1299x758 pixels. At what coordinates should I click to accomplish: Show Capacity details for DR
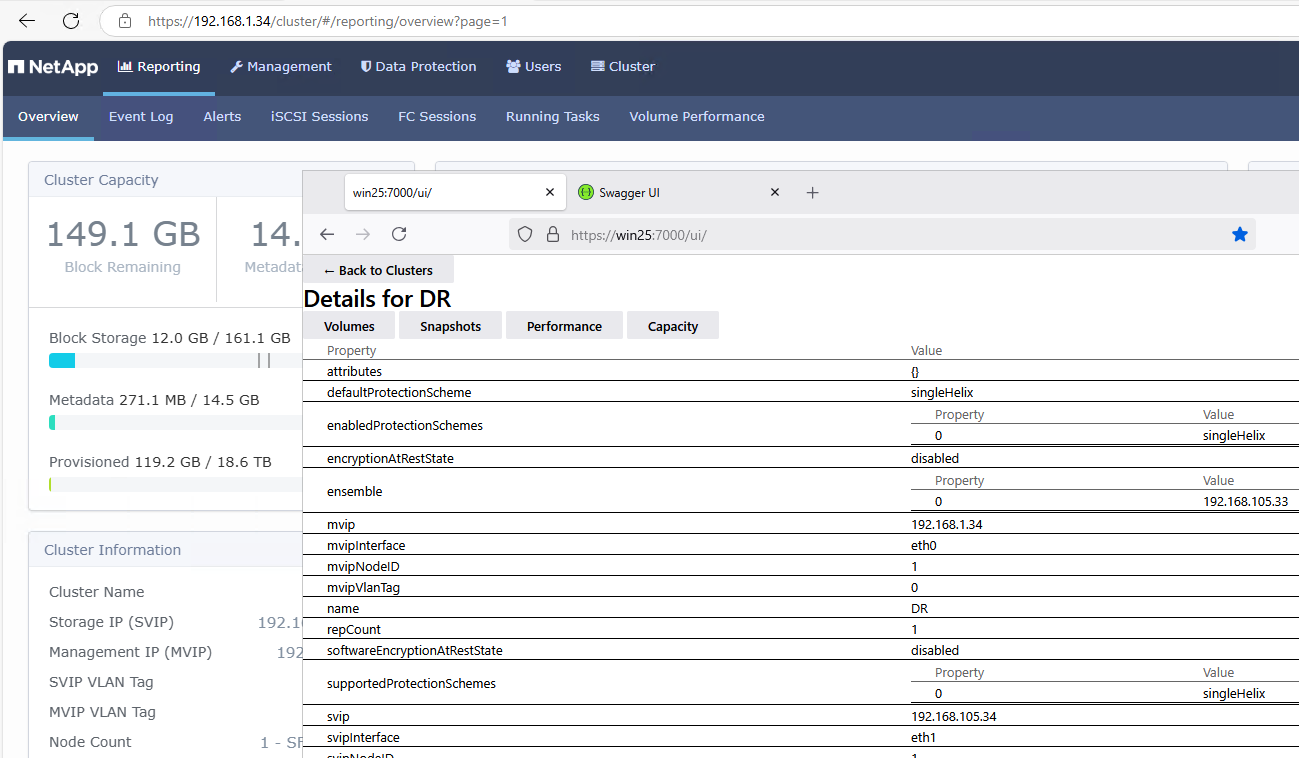pyautogui.click(x=673, y=326)
